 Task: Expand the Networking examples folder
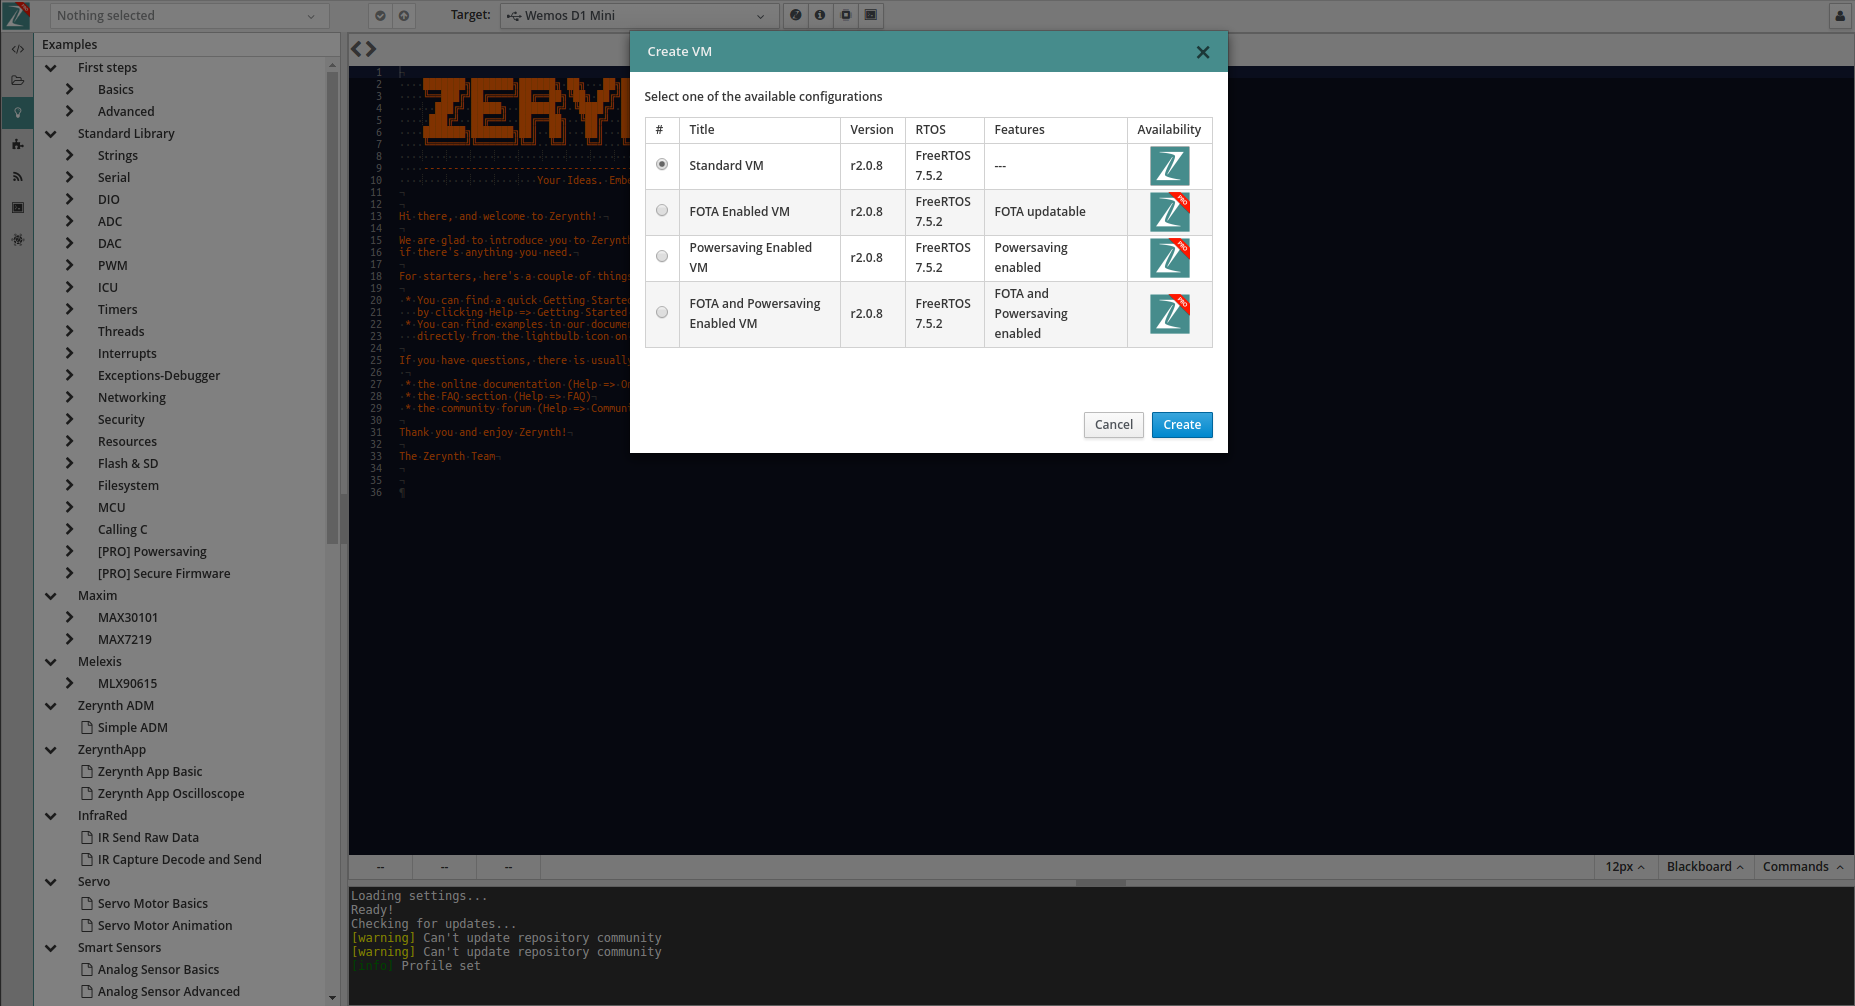coord(70,397)
